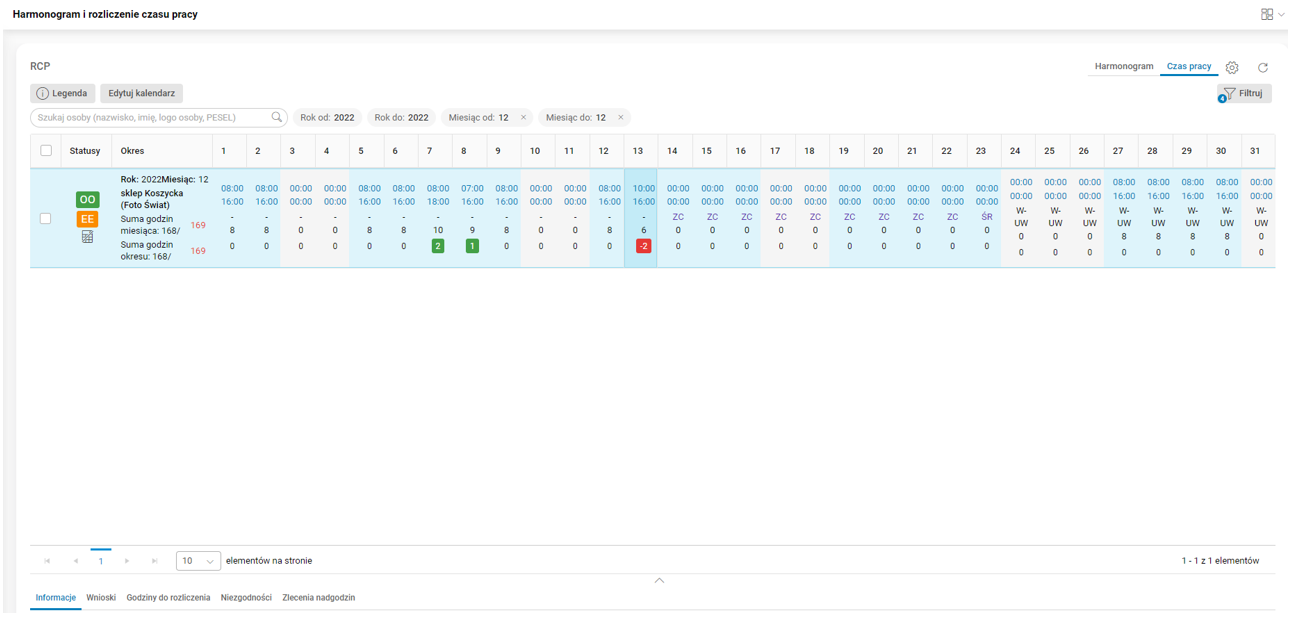Click the Edytuj kalendarz button
The image size is (1291, 622).
142,93
